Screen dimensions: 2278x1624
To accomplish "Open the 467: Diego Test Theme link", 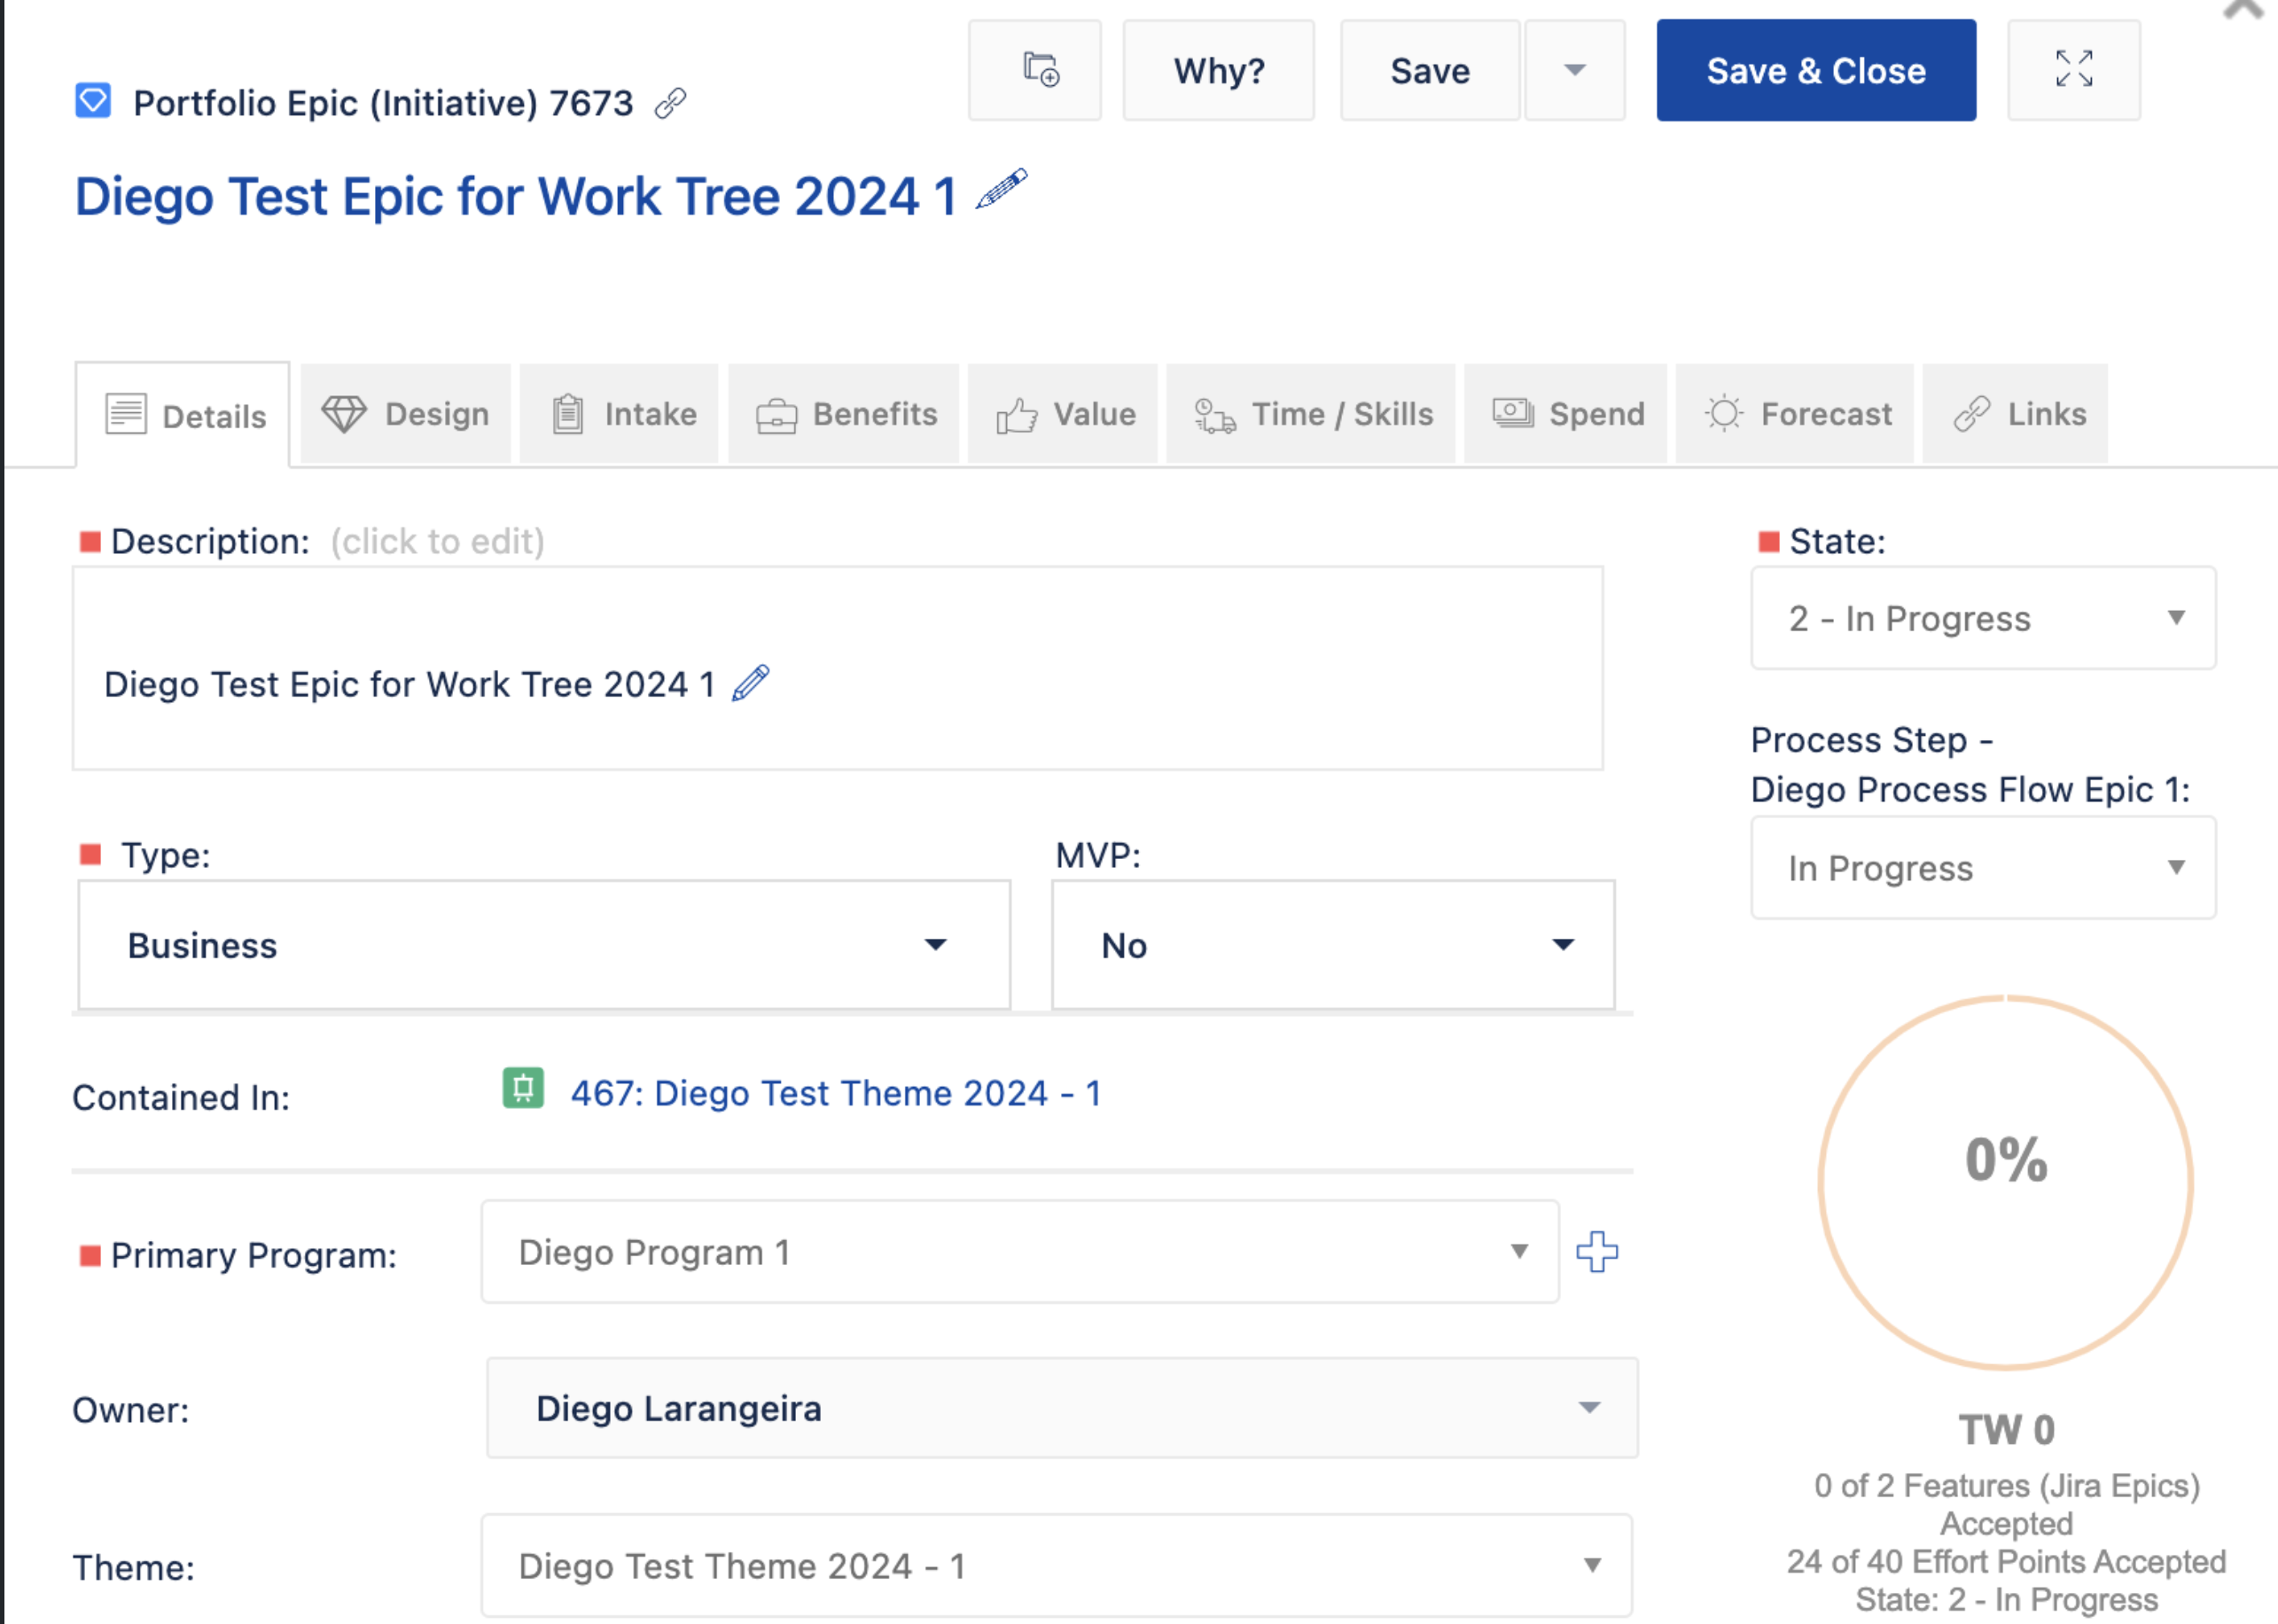I will (x=835, y=1093).
